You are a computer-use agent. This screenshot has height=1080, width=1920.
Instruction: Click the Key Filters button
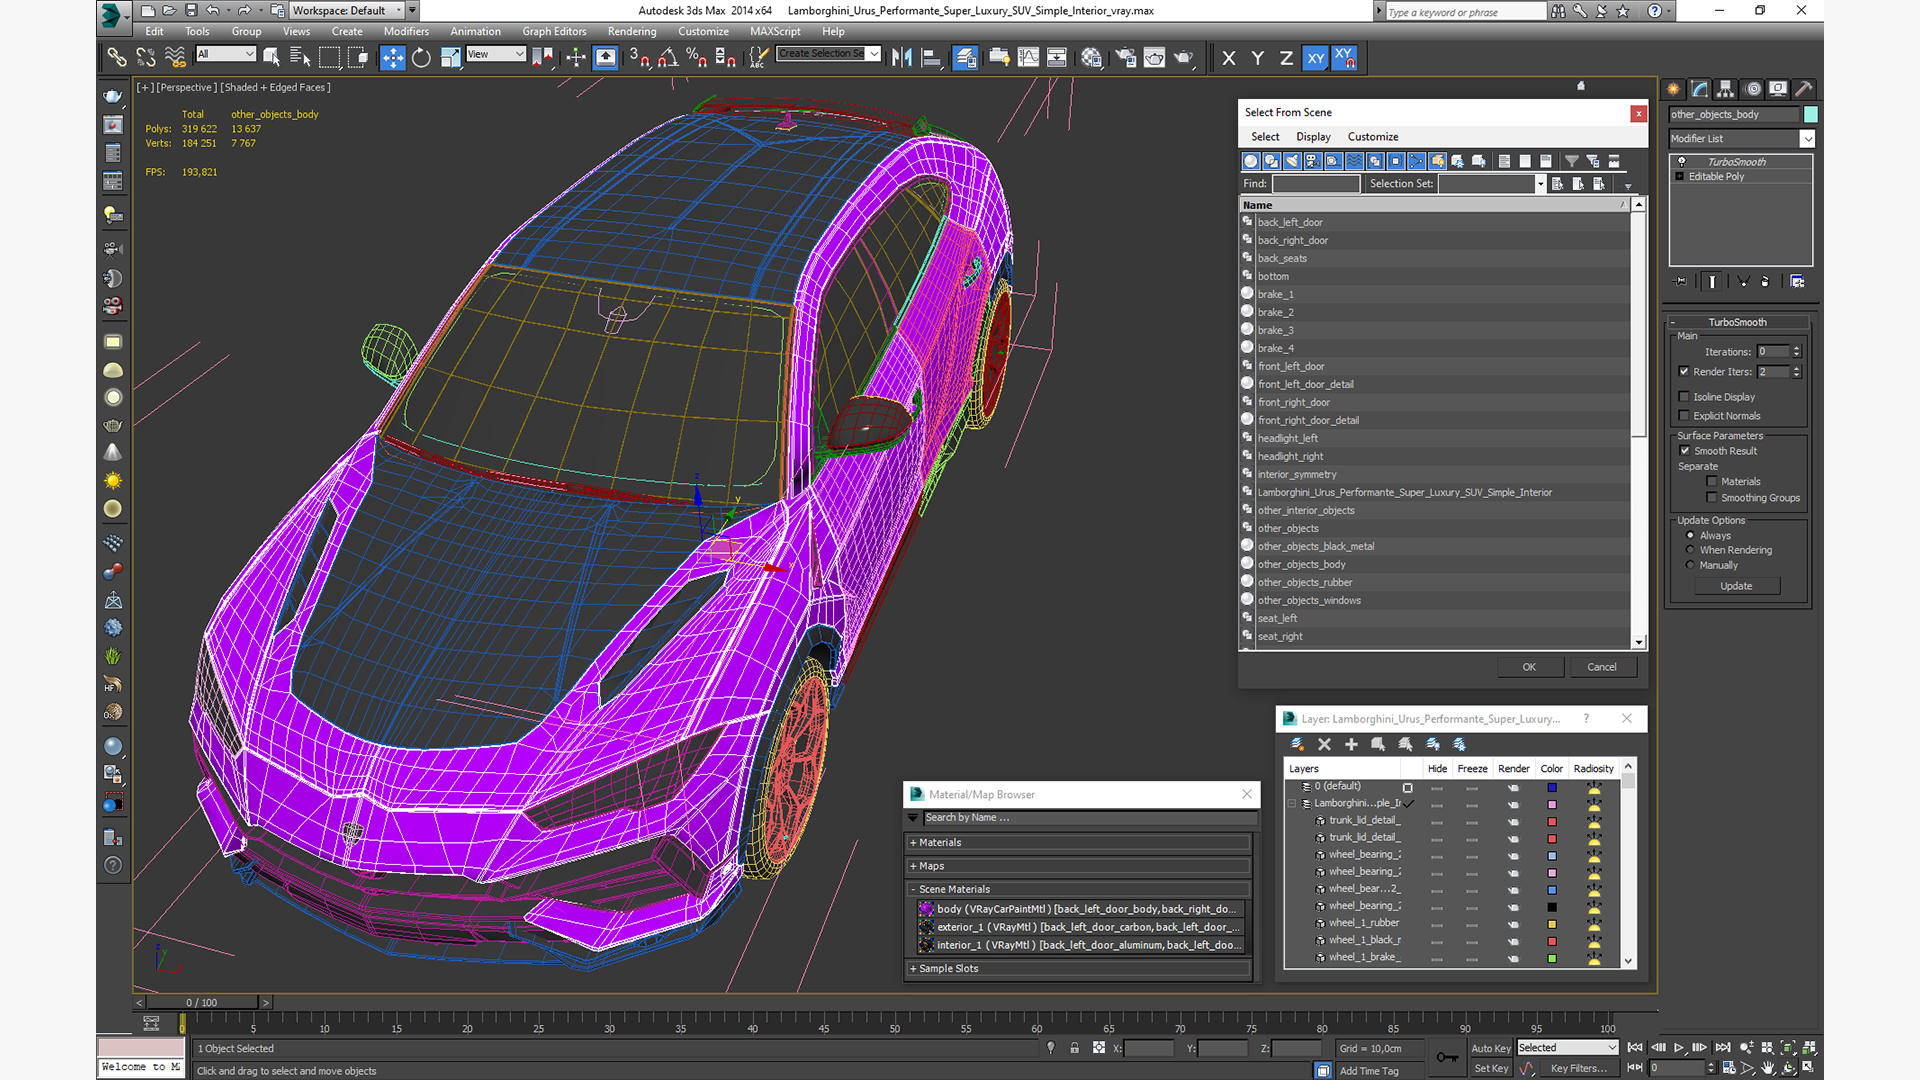click(x=1579, y=1069)
